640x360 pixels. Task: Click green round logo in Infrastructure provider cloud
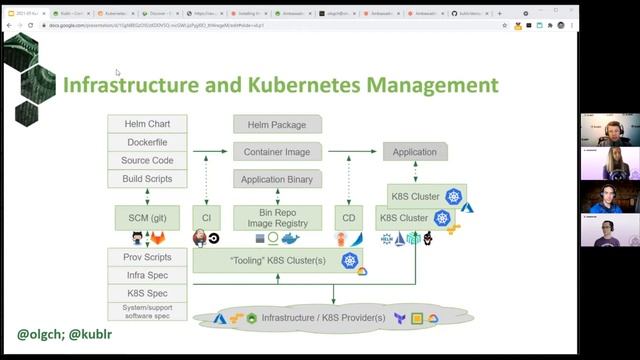252,318
